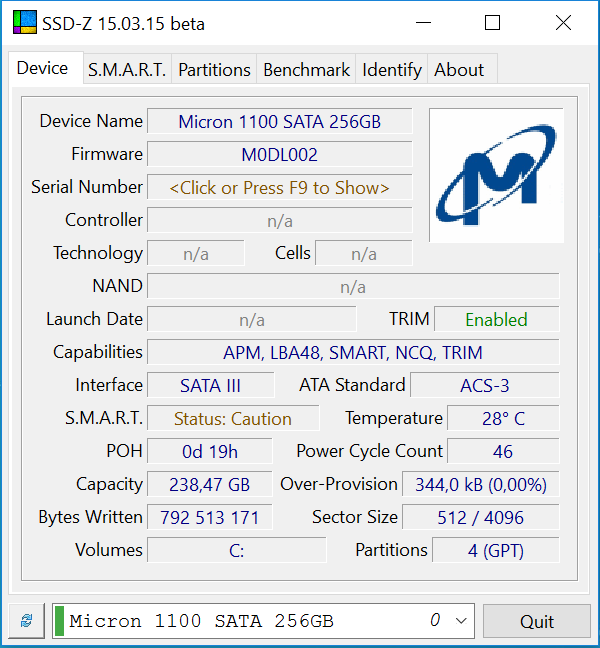Click the Device Name field Micron 1100 SATA 256GB

point(280,122)
